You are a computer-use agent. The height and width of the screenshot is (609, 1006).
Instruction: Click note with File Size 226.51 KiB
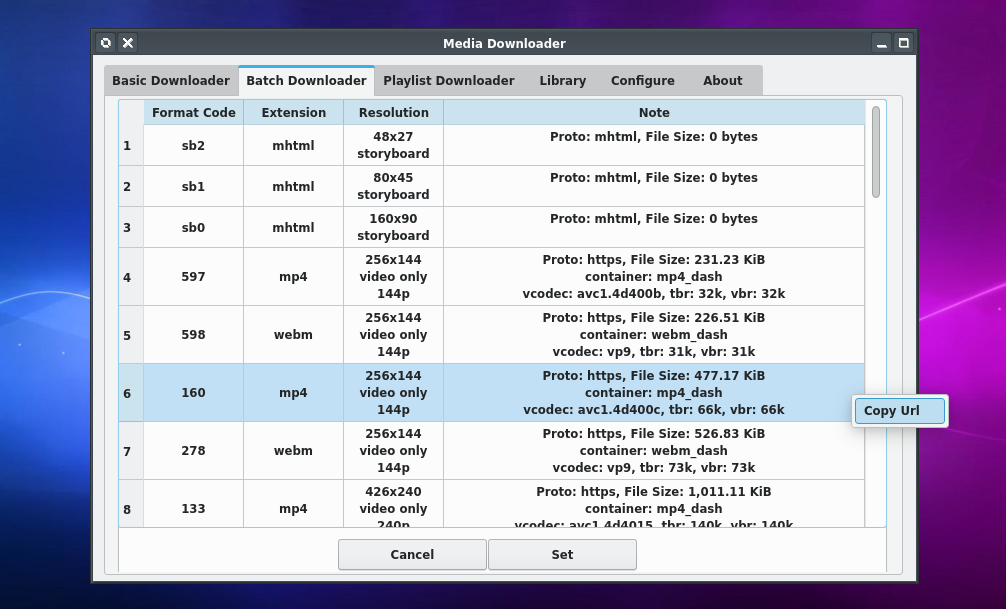[x=654, y=335]
